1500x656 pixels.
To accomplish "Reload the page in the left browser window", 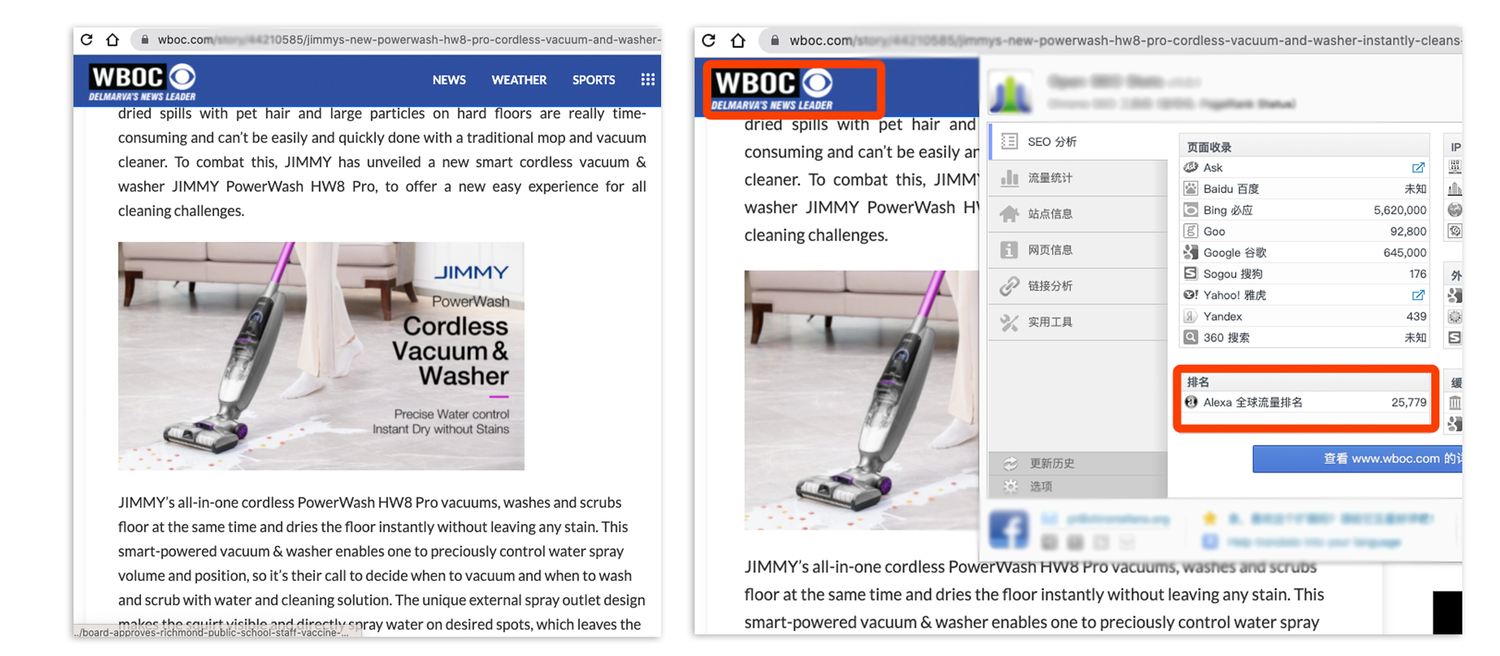I will (86, 40).
